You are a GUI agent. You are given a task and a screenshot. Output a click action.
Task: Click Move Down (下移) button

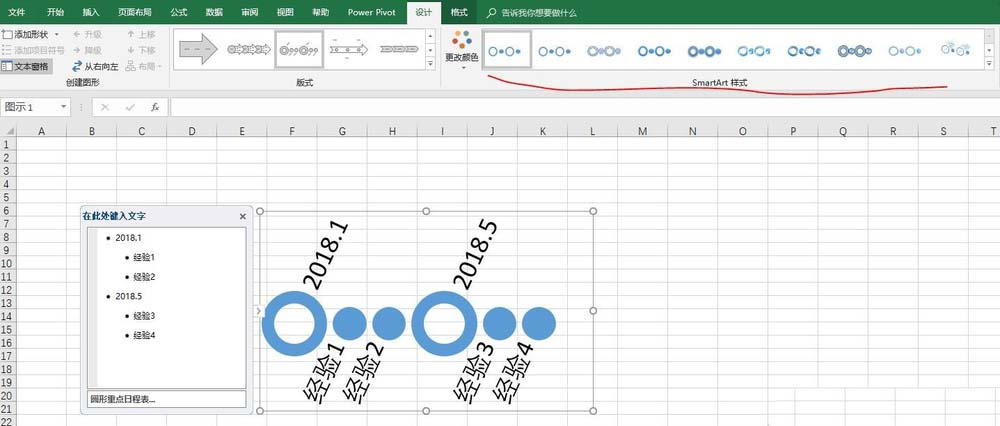click(x=141, y=50)
